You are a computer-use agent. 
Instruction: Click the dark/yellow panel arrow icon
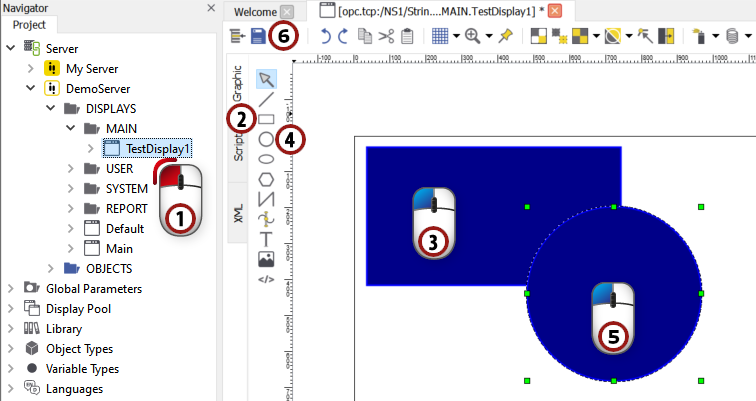point(666,36)
